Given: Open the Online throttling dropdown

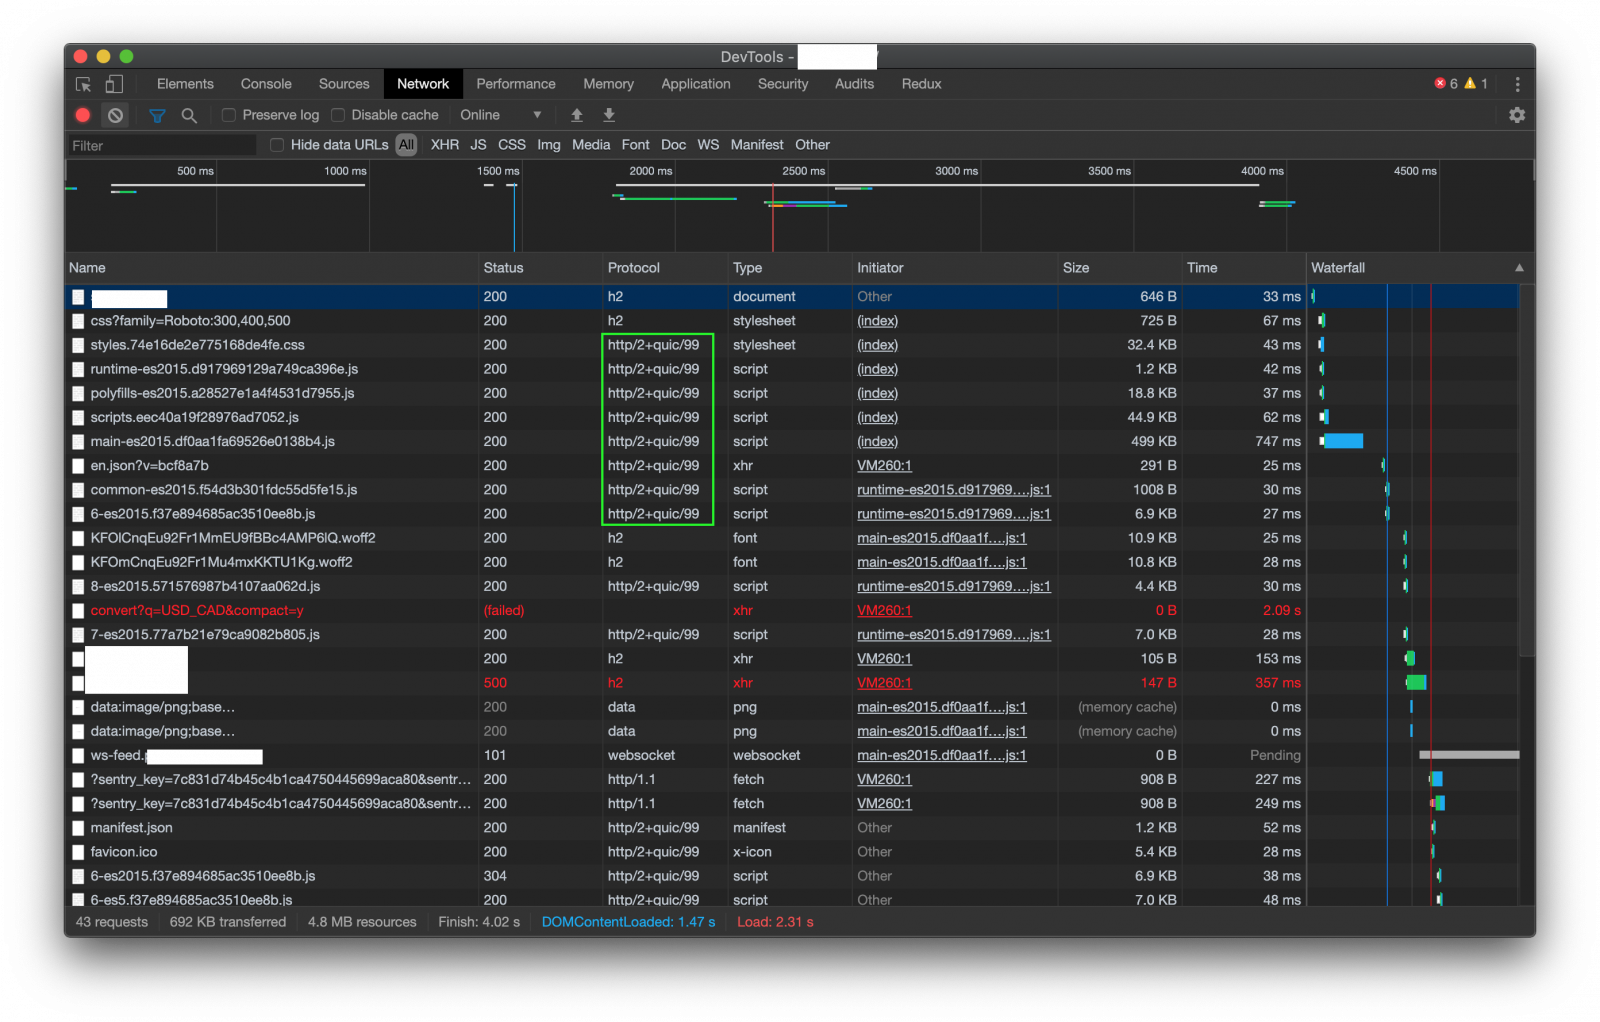Looking at the screenshot, I should [x=500, y=116].
